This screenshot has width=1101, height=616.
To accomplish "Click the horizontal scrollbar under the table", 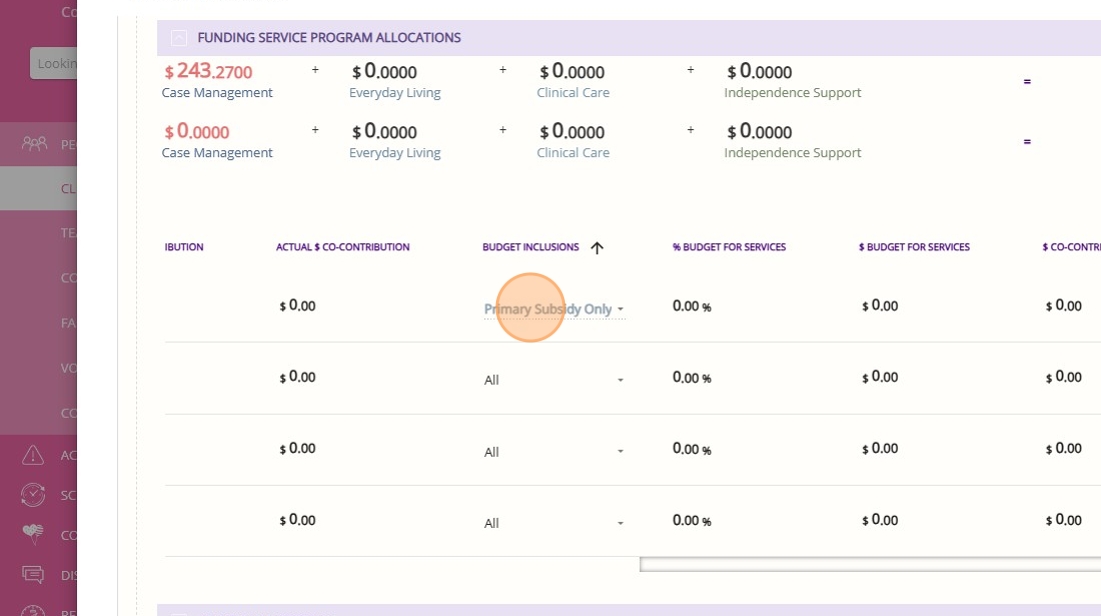I will (x=868, y=565).
